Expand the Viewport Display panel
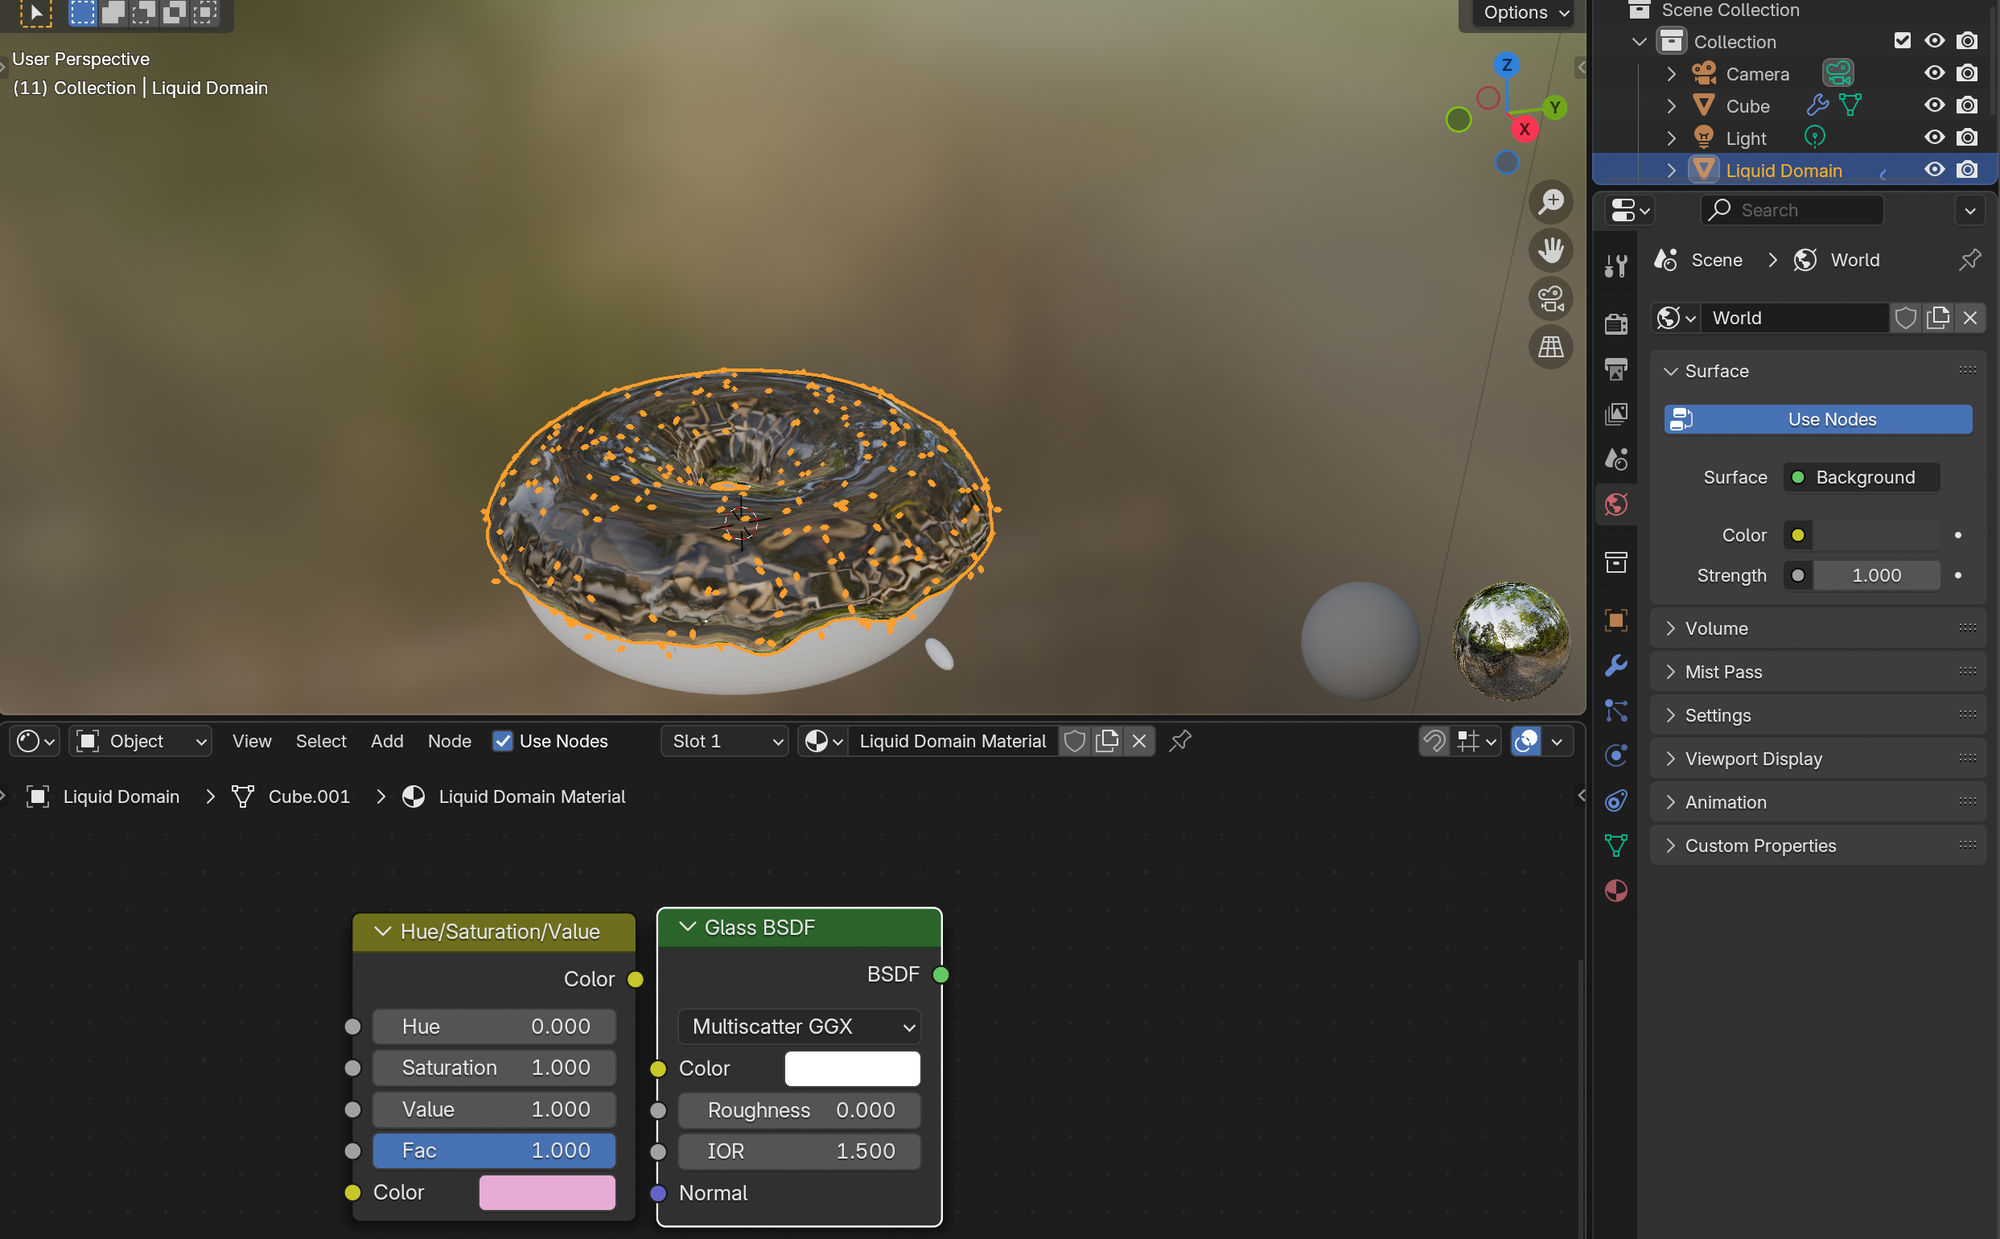The height and width of the screenshot is (1239, 2000). [x=1817, y=759]
